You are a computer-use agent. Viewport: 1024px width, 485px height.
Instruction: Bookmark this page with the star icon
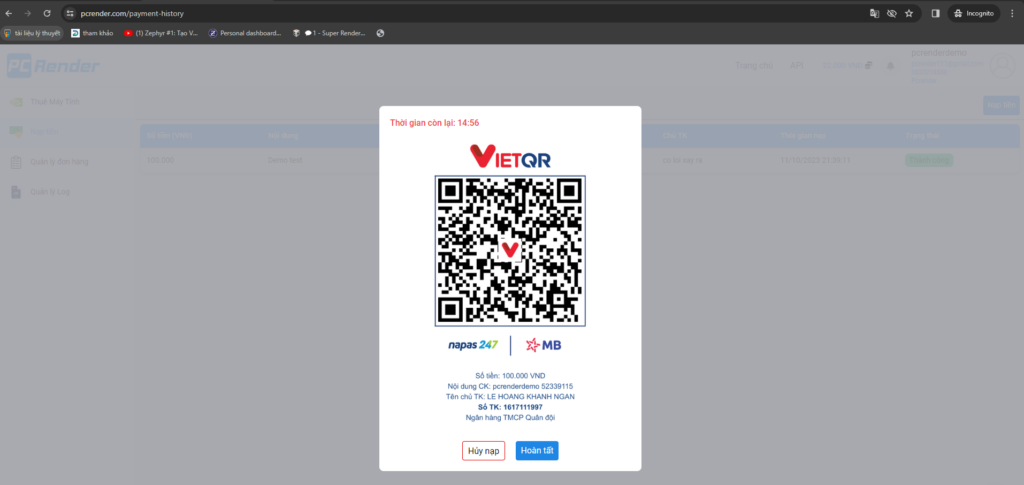pos(909,13)
